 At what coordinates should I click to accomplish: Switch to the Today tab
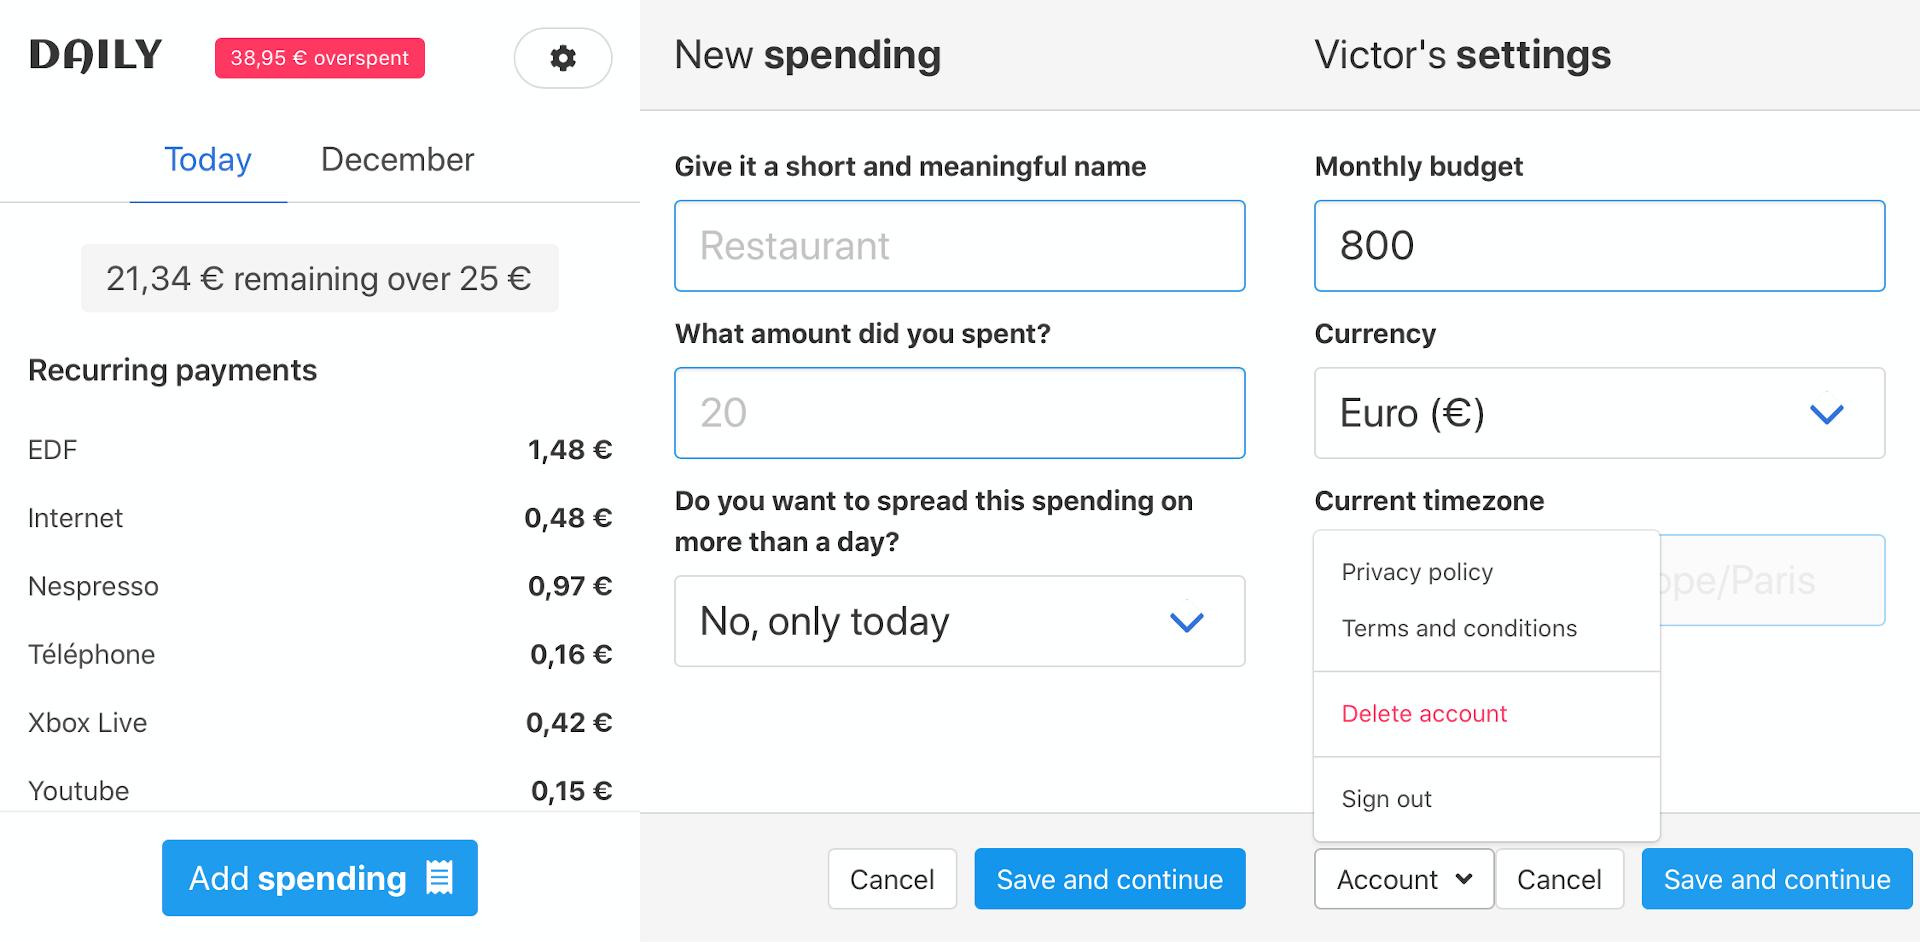tap(208, 160)
